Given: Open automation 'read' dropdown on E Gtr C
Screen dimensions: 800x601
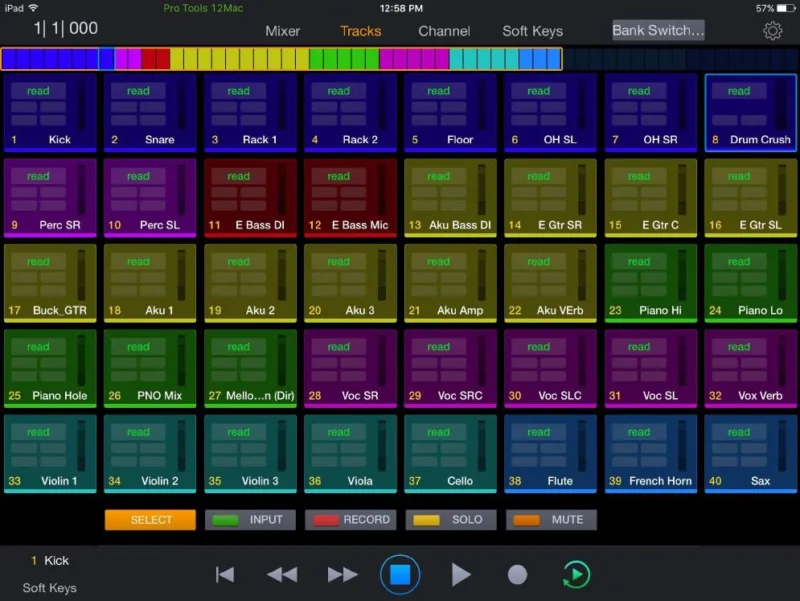Looking at the screenshot, I should (x=639, y=176).
